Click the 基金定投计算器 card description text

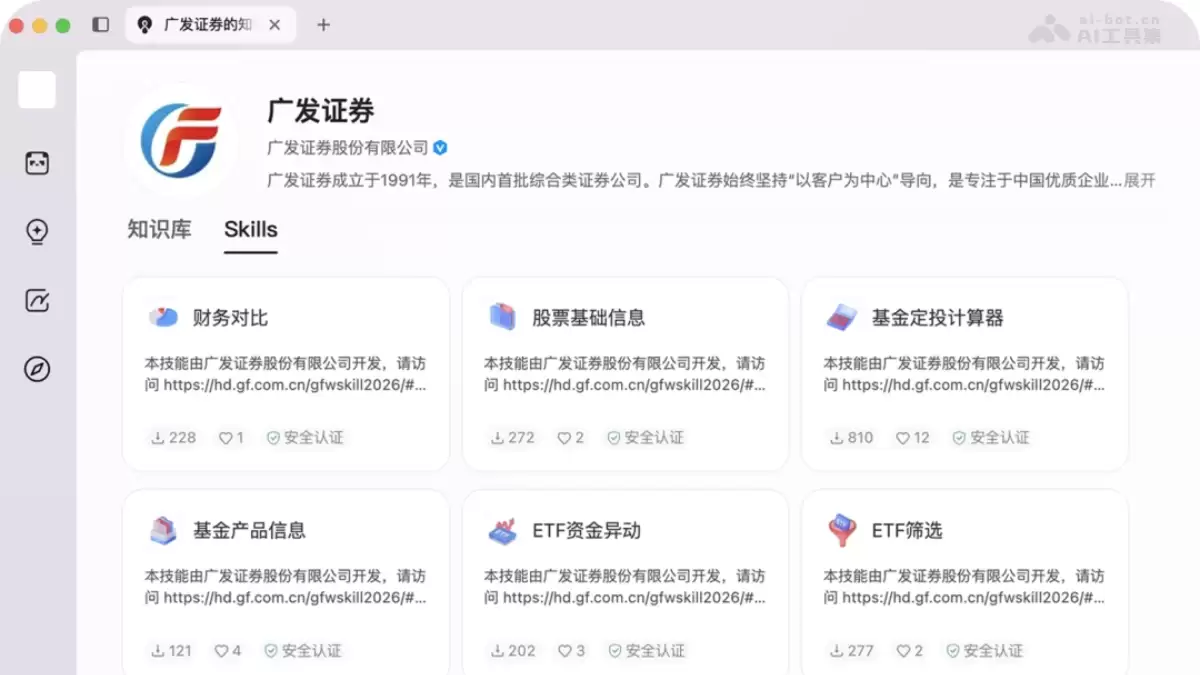964,374
